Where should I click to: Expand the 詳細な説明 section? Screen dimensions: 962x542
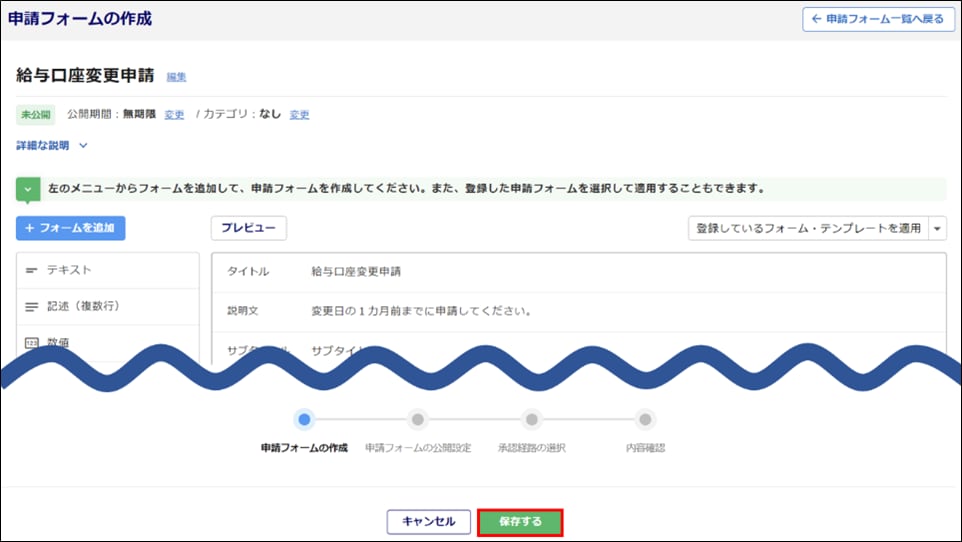tap(52, 145)
